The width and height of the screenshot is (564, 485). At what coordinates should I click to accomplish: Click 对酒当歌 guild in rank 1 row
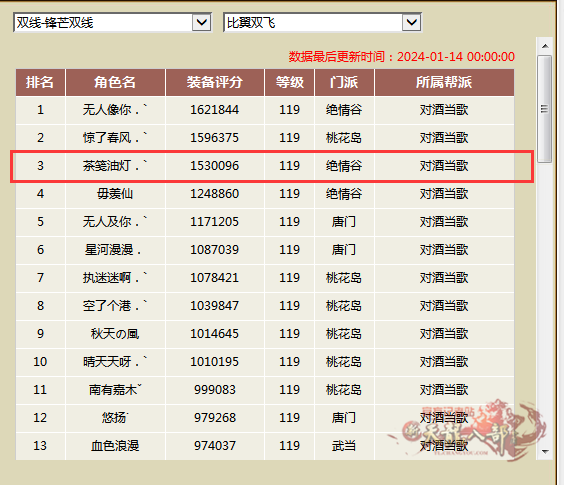tap(444, 110)
